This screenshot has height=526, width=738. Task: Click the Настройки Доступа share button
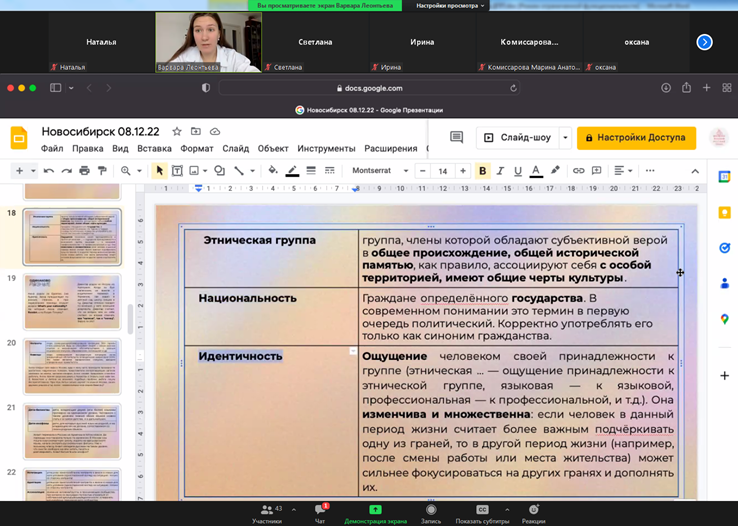[637, 138]
